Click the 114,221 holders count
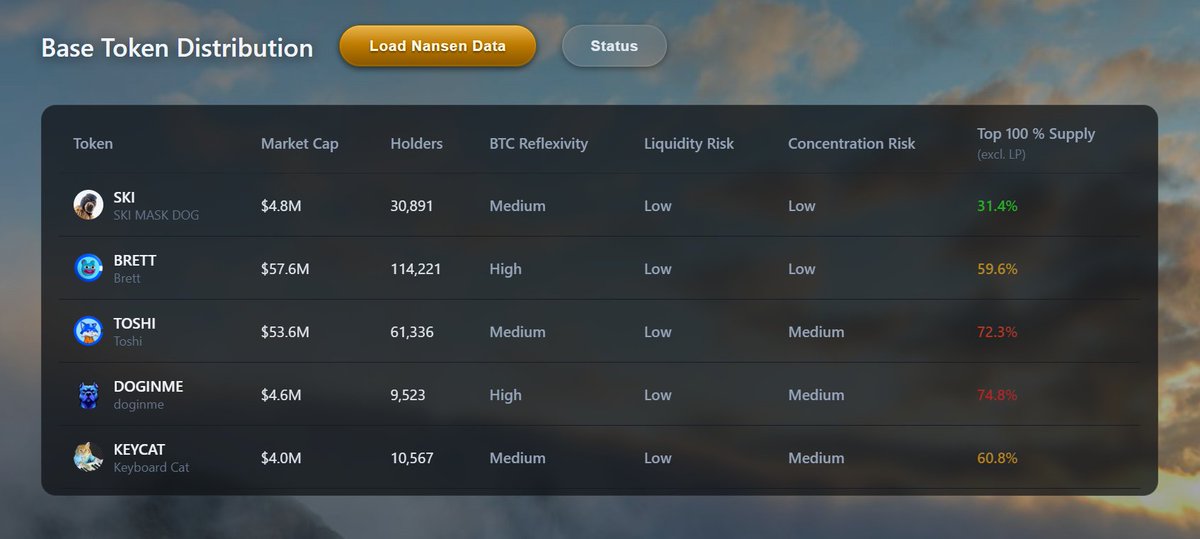1200x539 pixels. click(x=416, y=269)
